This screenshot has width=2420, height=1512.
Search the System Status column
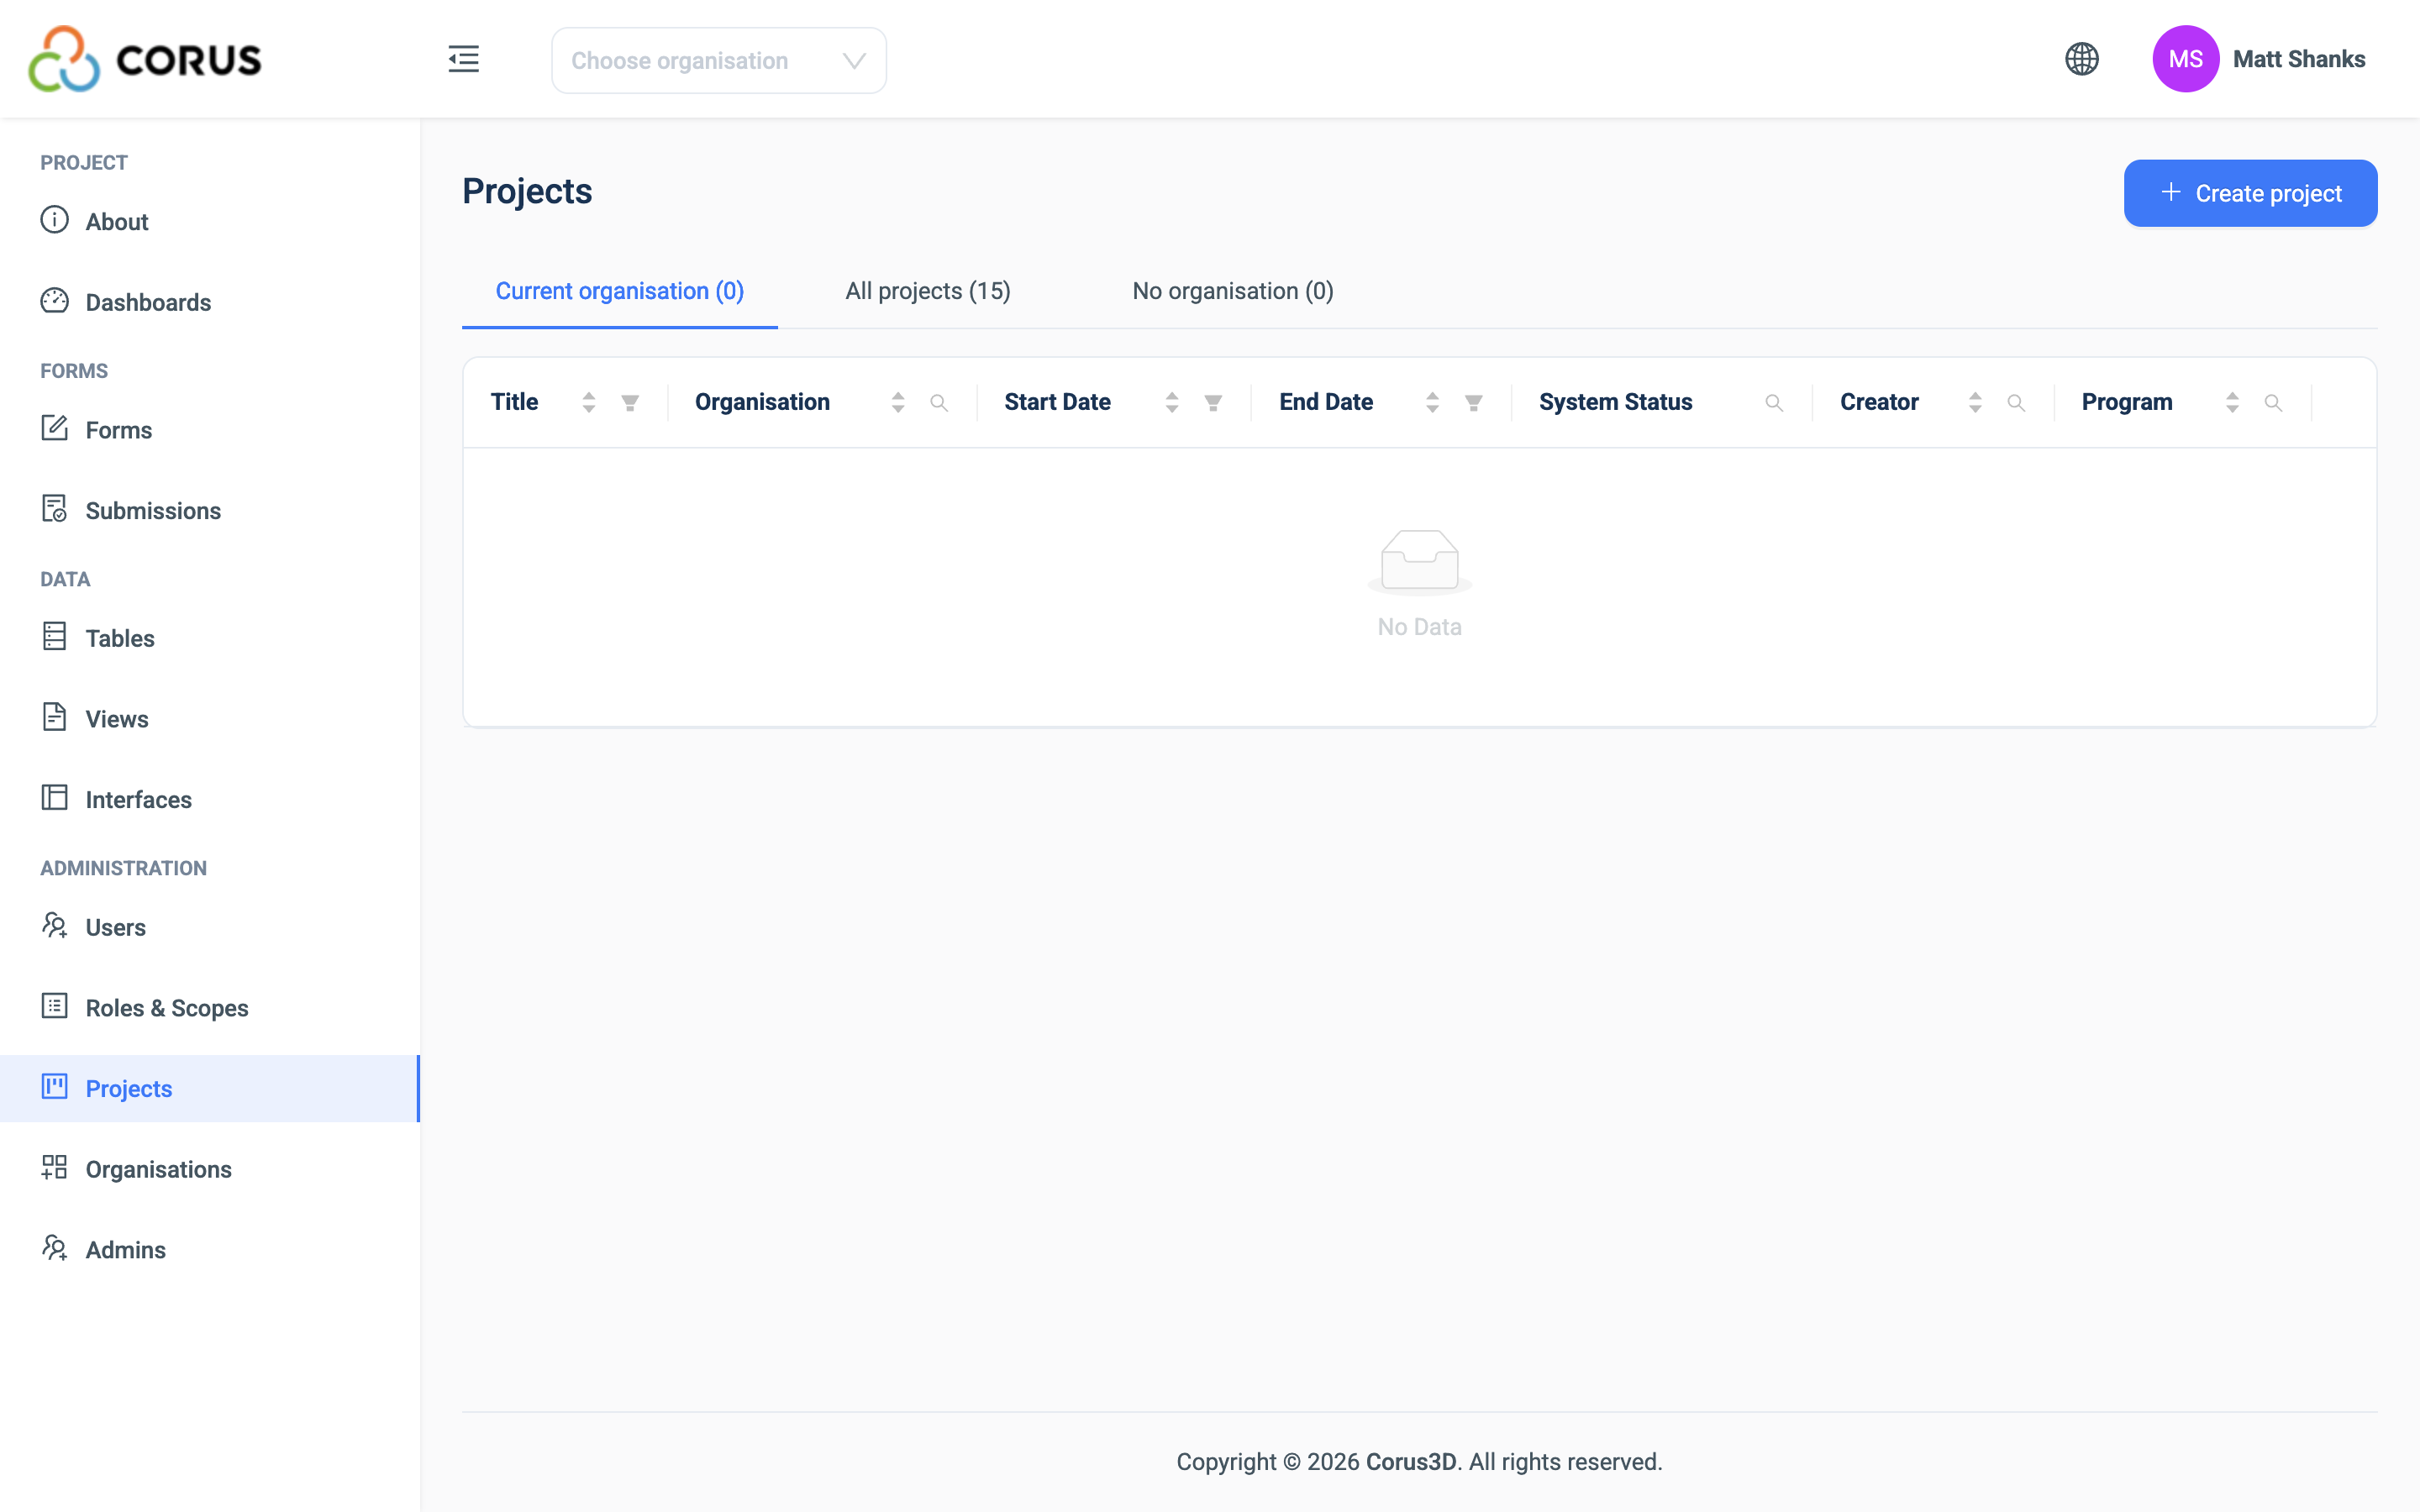pos(1774,403)
